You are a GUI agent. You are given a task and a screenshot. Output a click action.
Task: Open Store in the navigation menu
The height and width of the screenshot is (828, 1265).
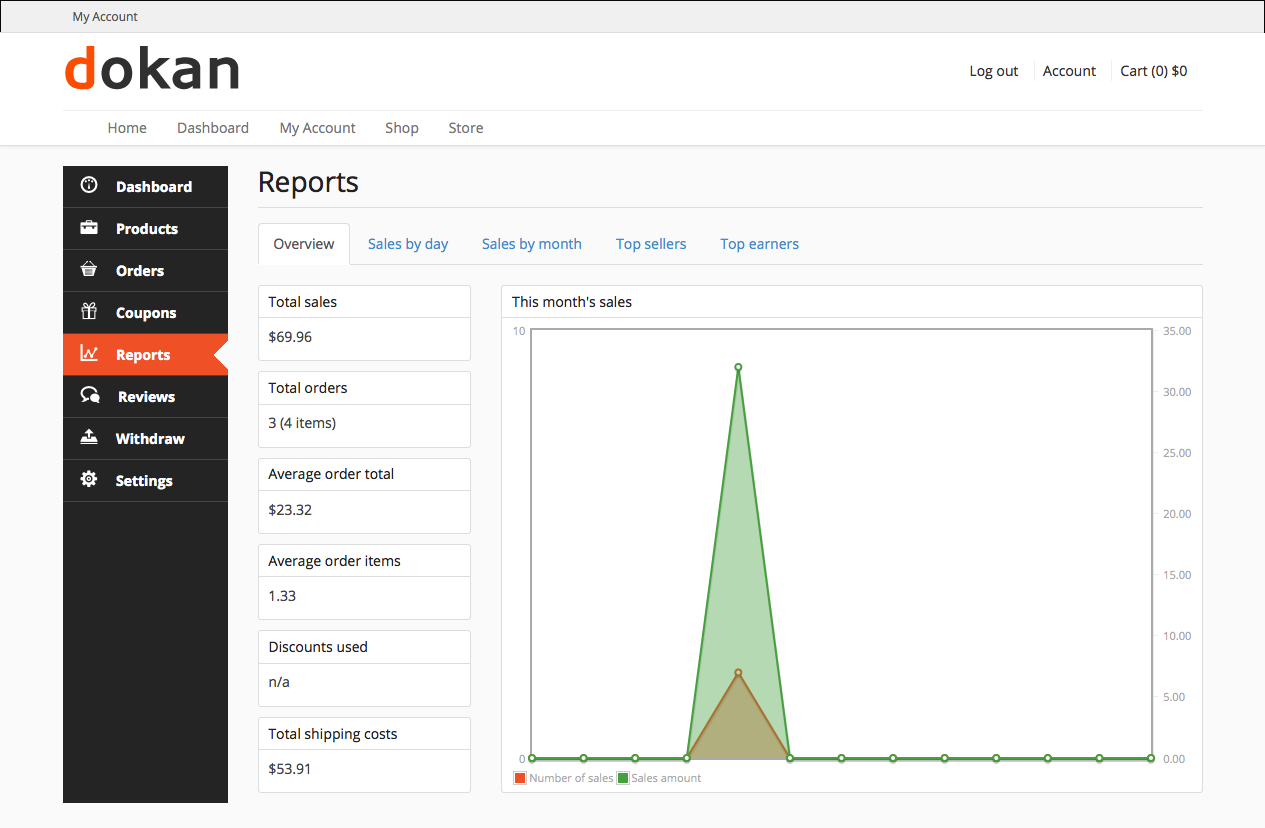pyautogui.click(x=466, y=128)
